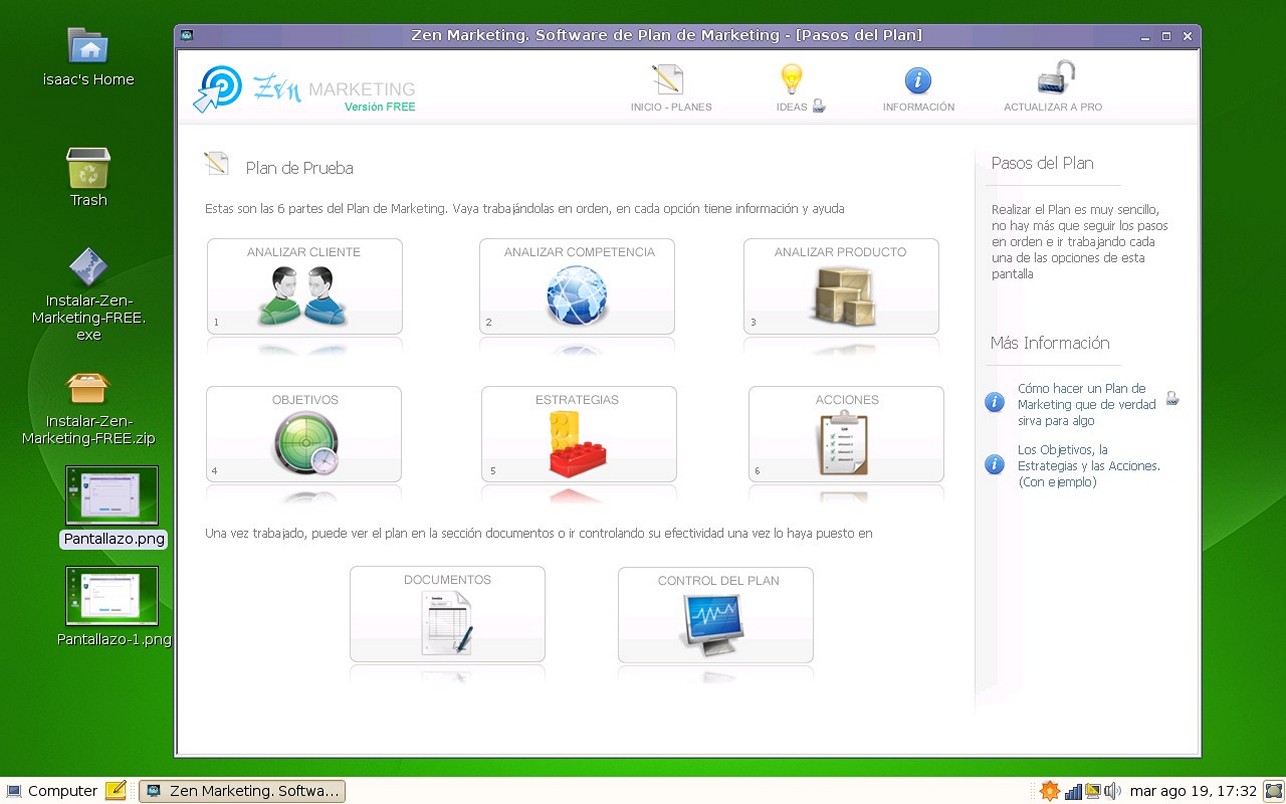The width and height of the screenshot is (1286, 804).
Task: Click the Zen Marketing logo
Action: point(304,89)
